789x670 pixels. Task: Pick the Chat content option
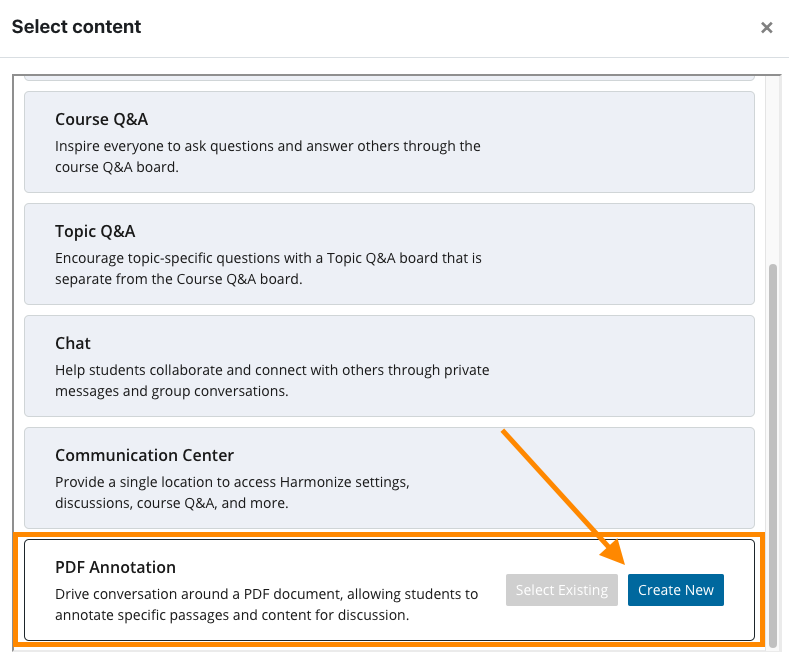(389, 366)
